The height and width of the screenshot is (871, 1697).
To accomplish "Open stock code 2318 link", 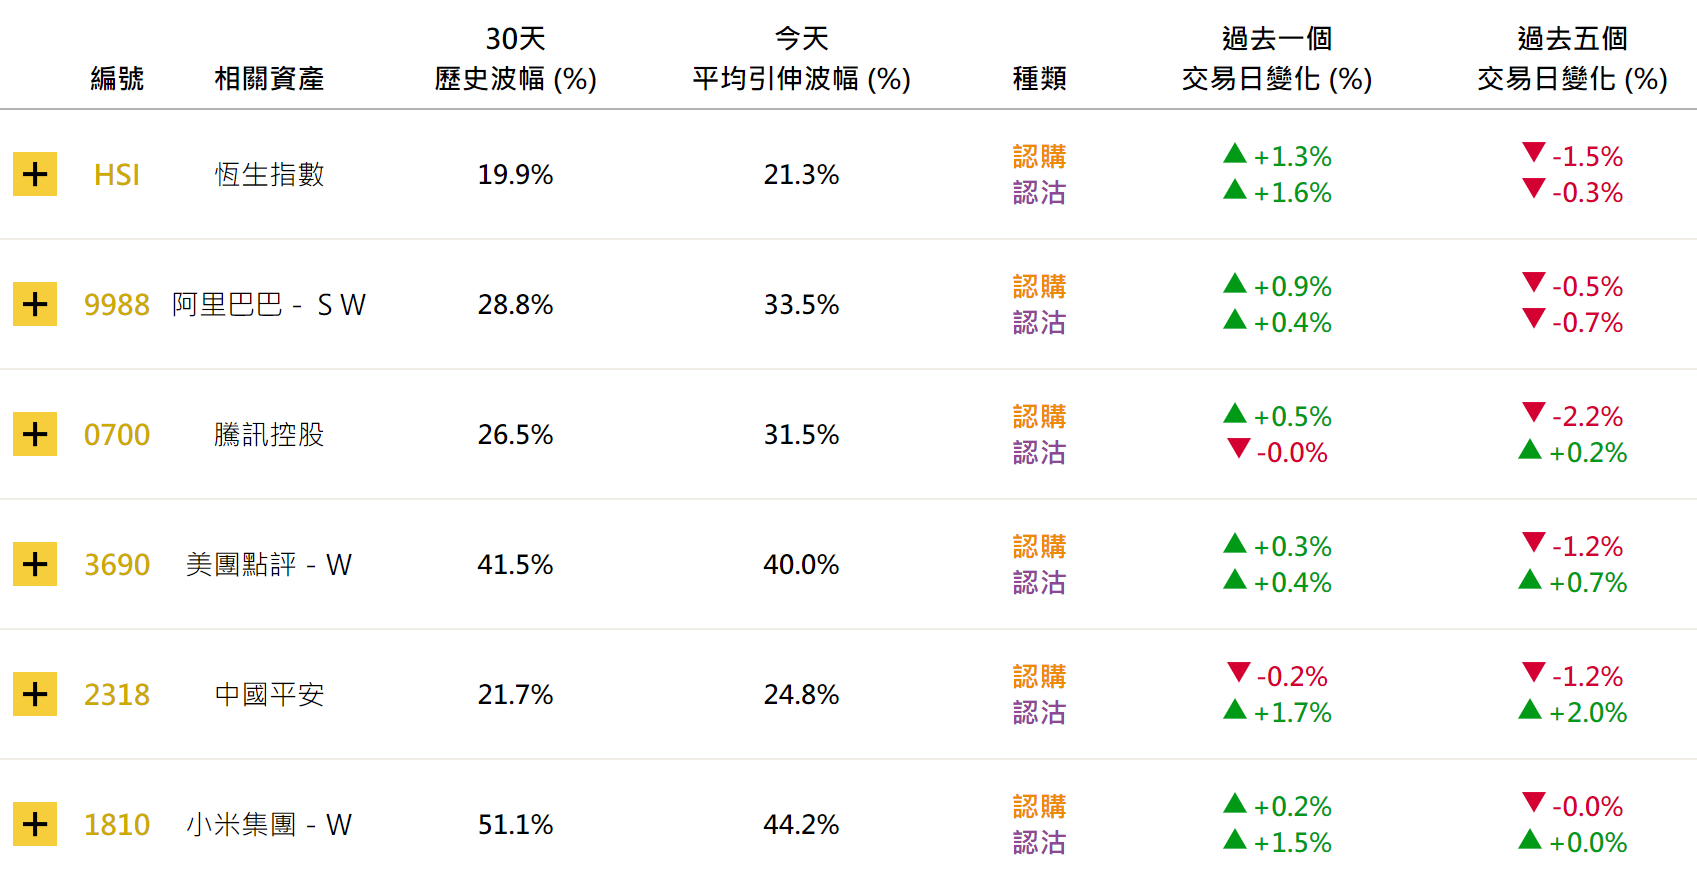I will point(117,695).
